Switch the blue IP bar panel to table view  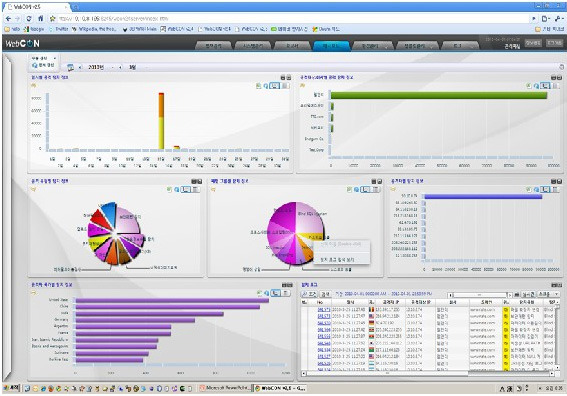point(556,190)
